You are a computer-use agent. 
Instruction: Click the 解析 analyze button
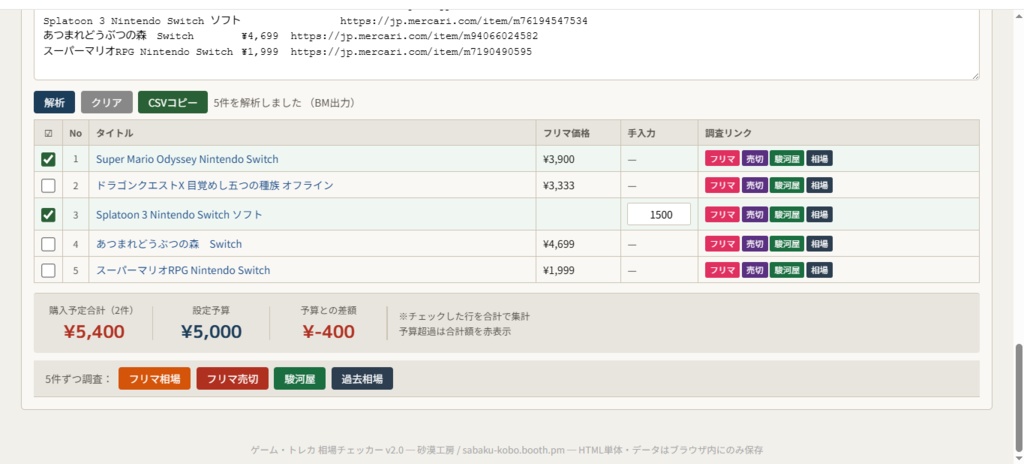coord(54,103)
